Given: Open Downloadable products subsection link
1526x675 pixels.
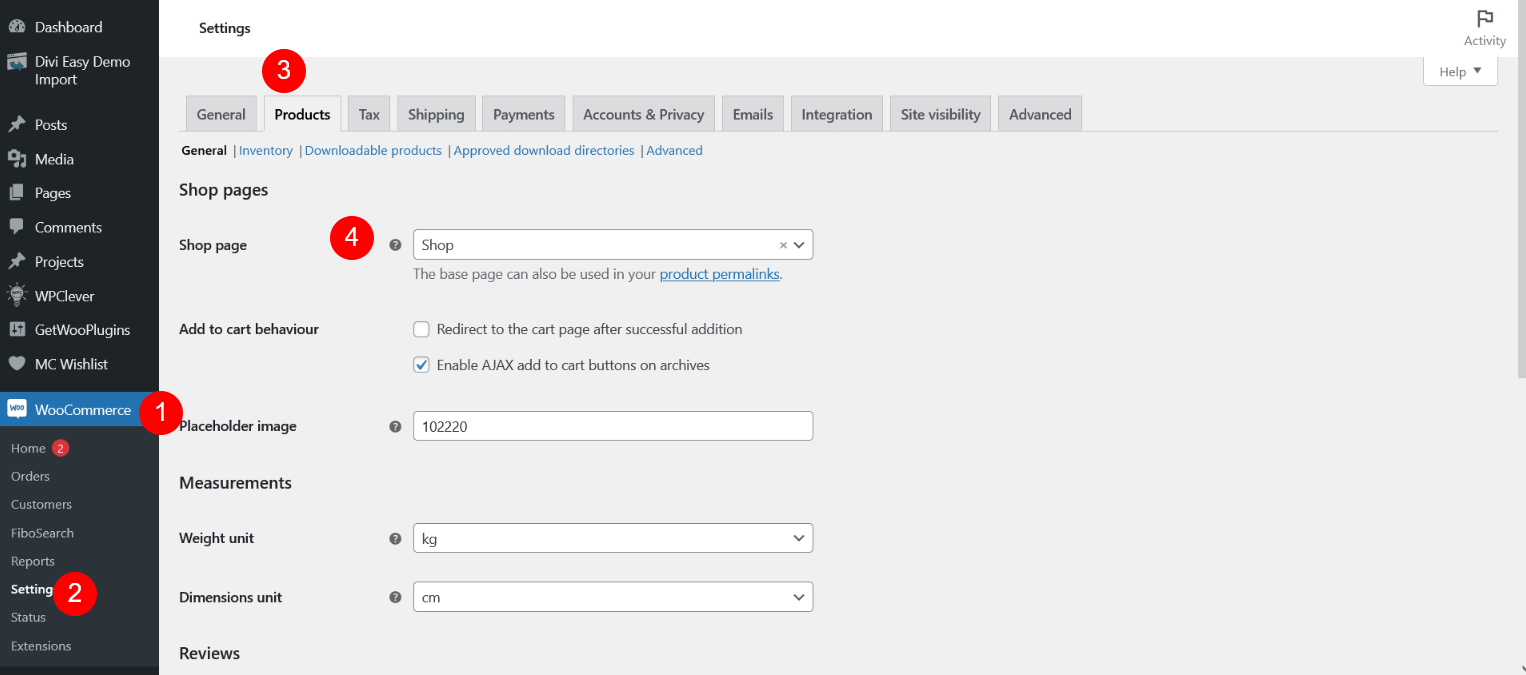Looking at the screenshot, I should [x=373, y=150].
